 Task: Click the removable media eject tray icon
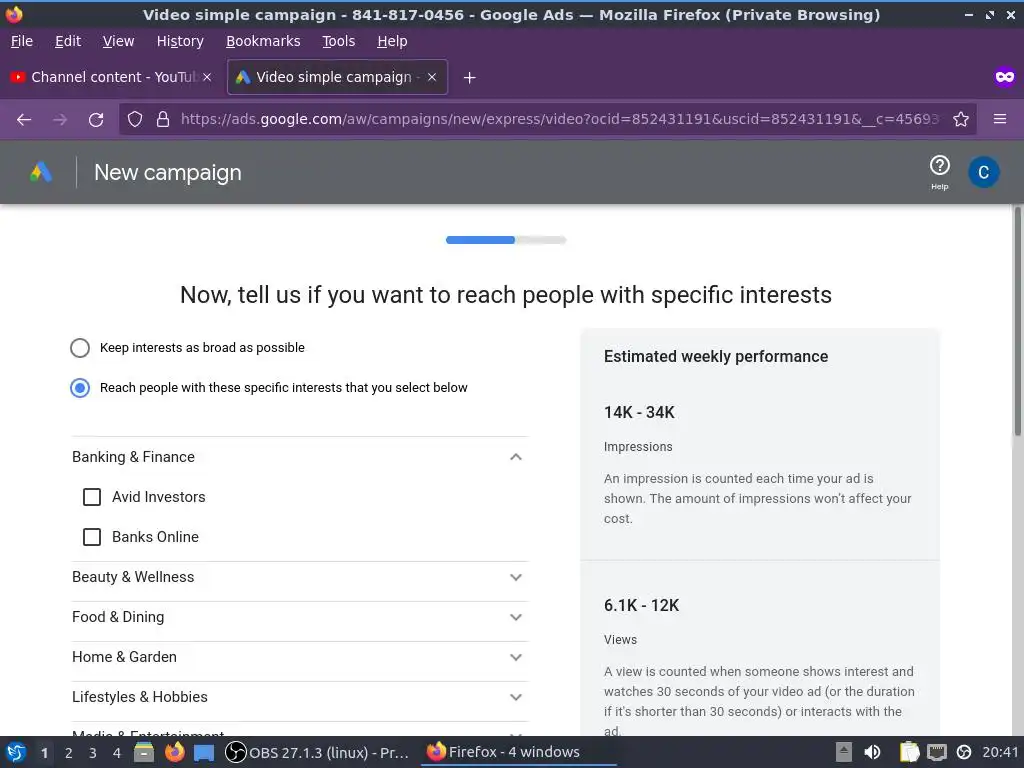point(844,752)
